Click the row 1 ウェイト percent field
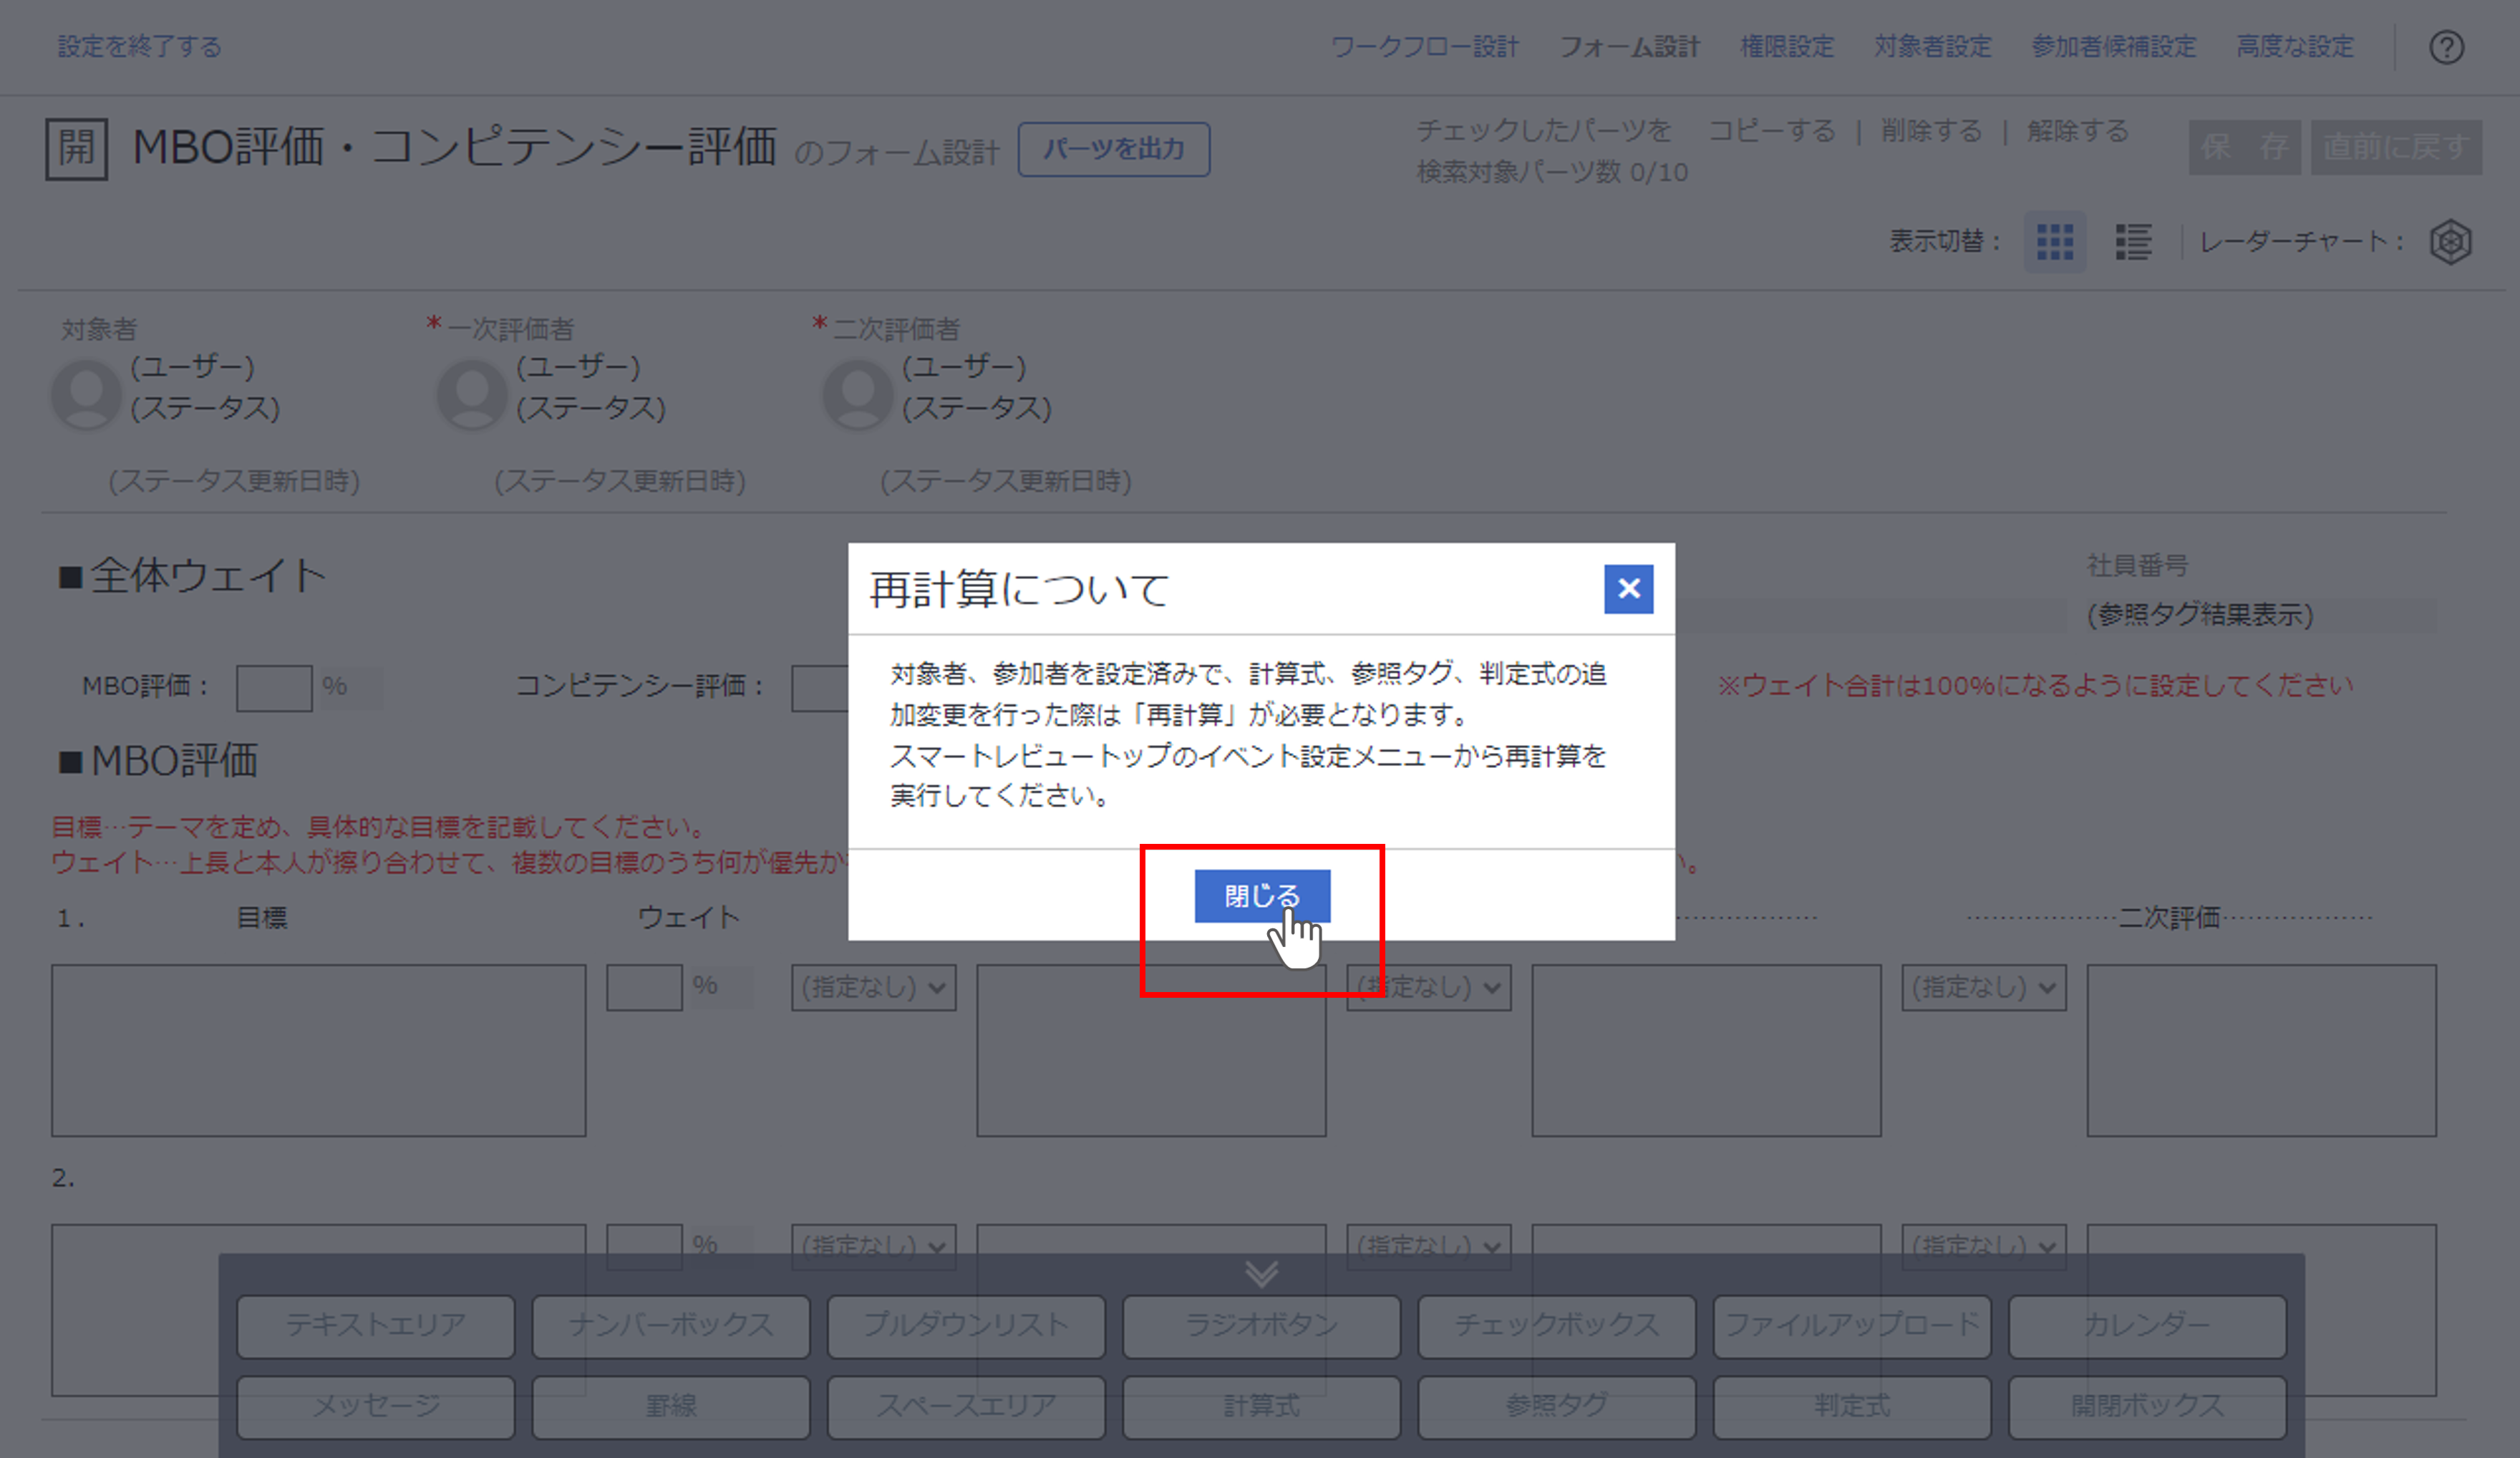The height and width of the screenshot is (1458, 2520). pos(644,987)
